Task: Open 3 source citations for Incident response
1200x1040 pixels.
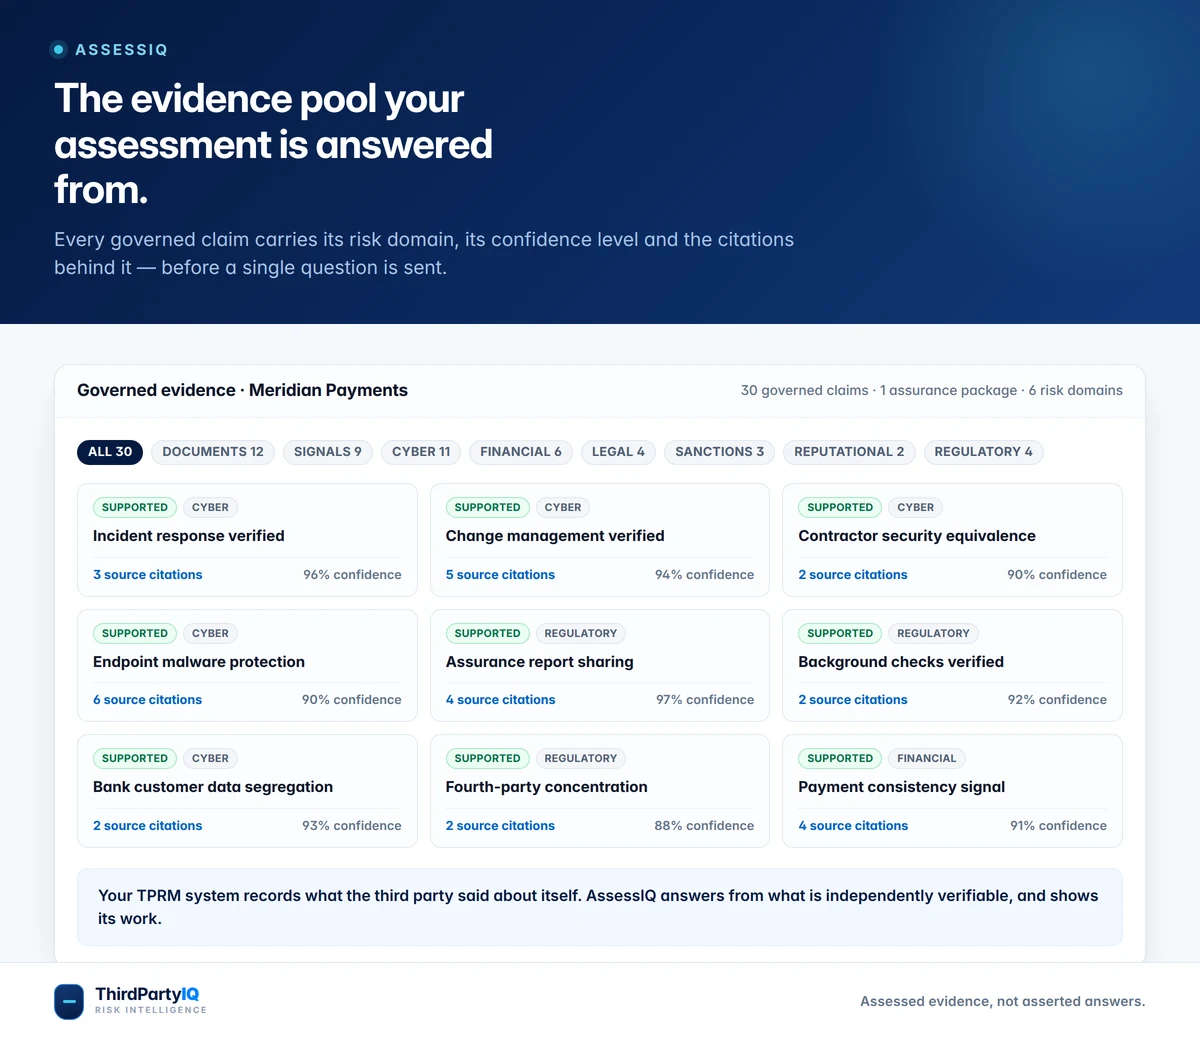Action: [x=148, y=575]
